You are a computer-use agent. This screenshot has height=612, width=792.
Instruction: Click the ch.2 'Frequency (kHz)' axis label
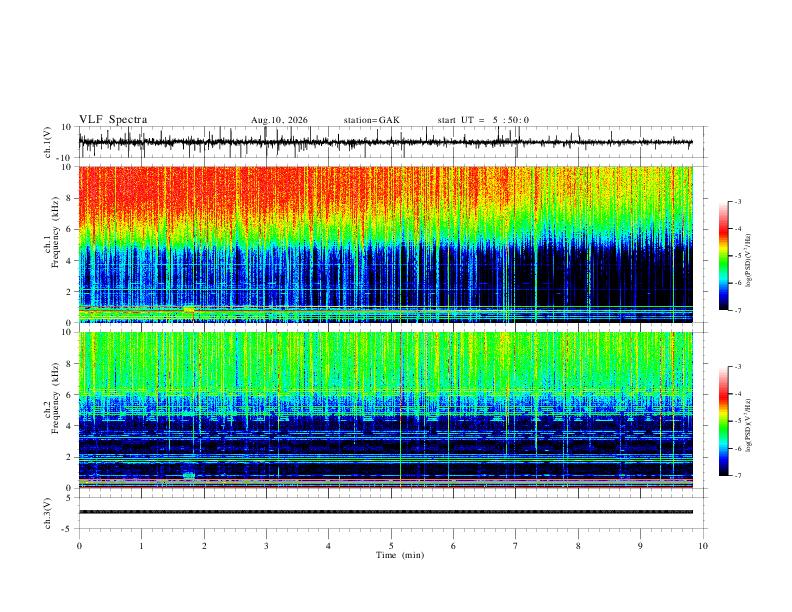[x=55, y=398]
